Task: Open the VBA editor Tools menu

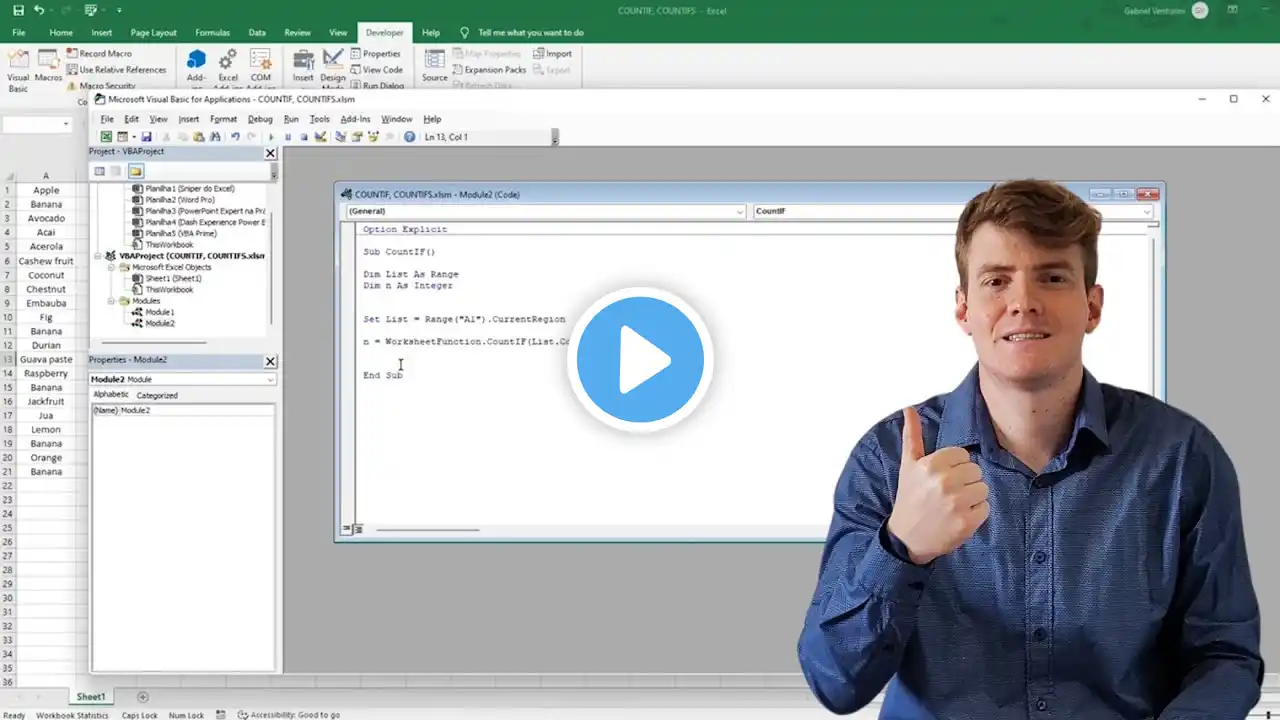Action: [x=319, y=119]
